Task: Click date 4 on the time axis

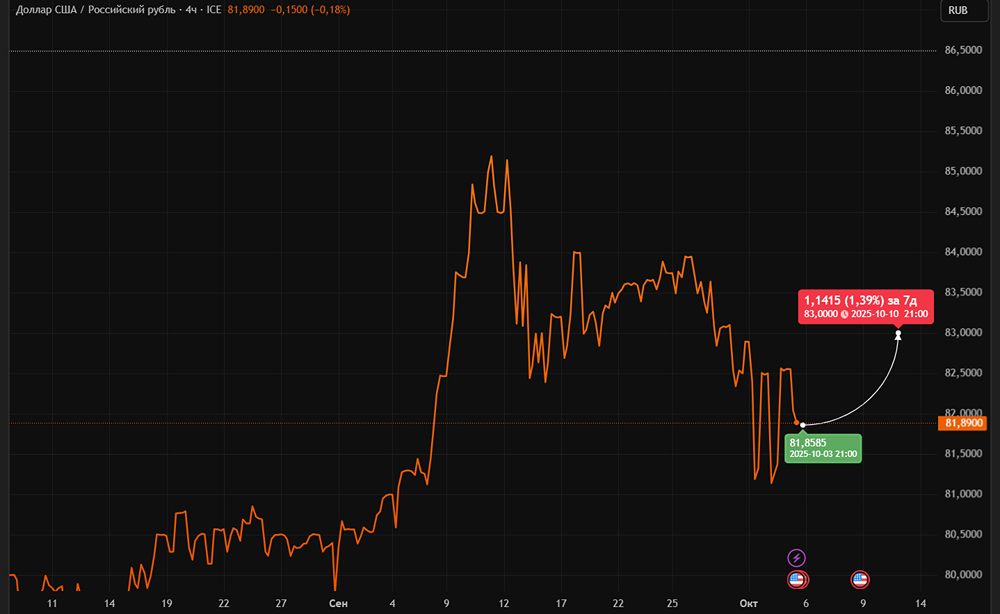Action: 392,603
